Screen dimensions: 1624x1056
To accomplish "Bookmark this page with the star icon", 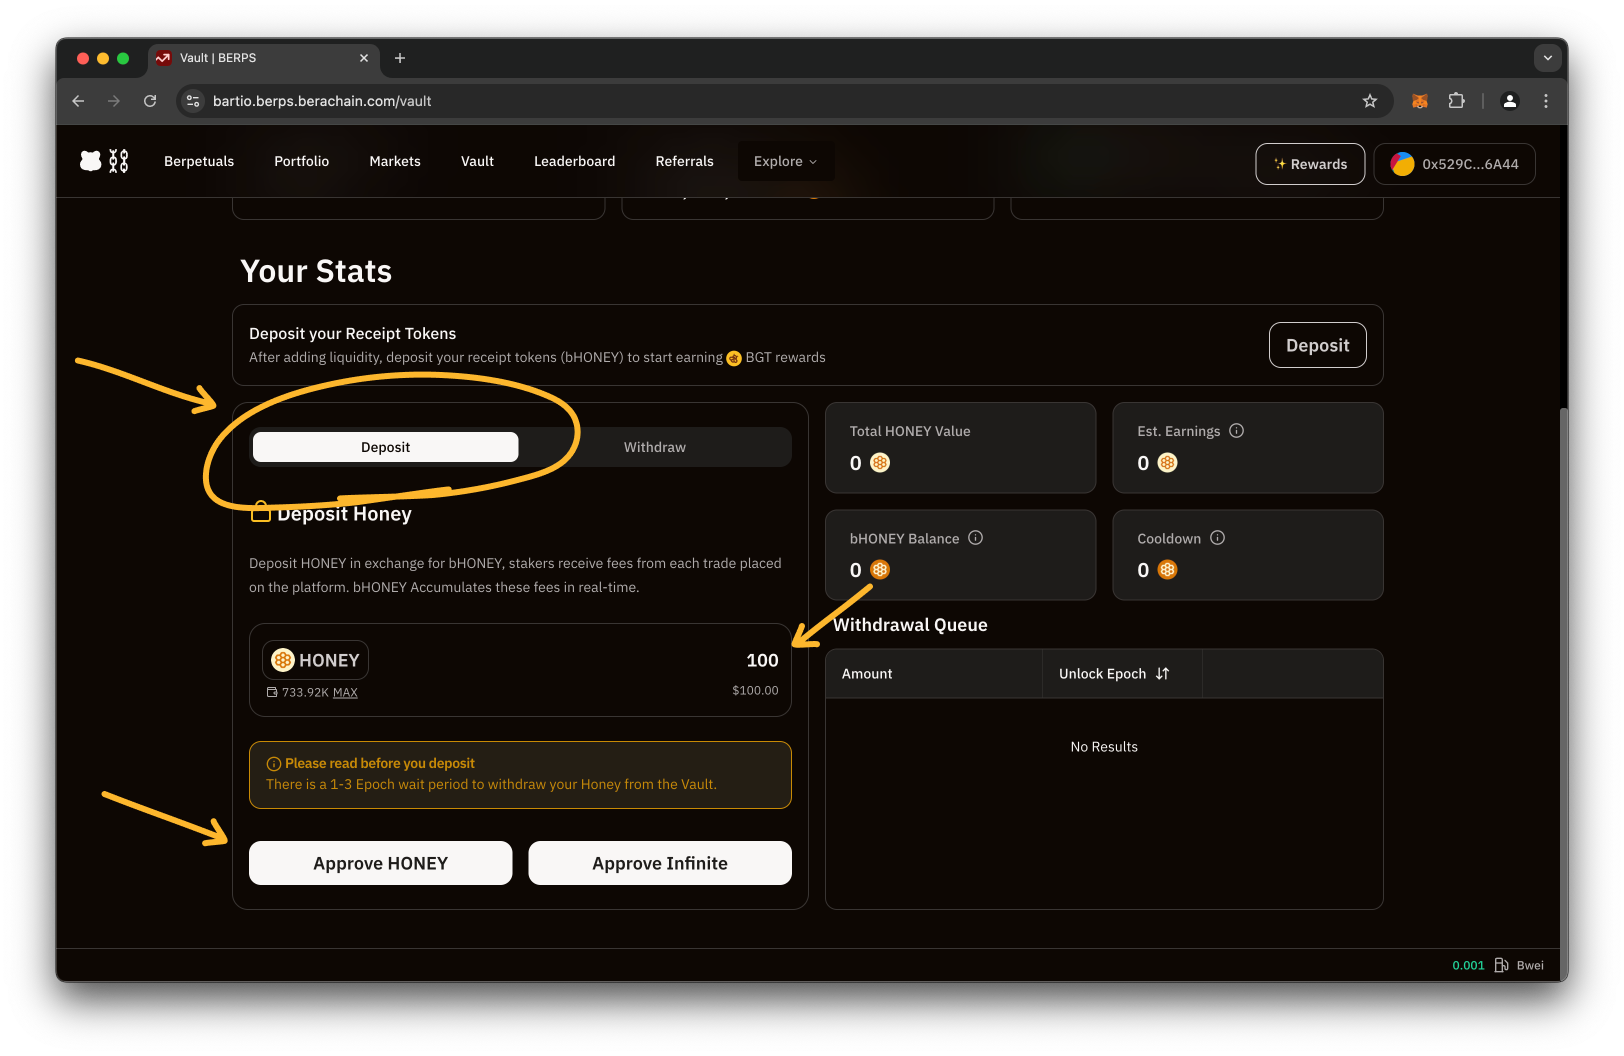I will click(x=1370, y=101).
